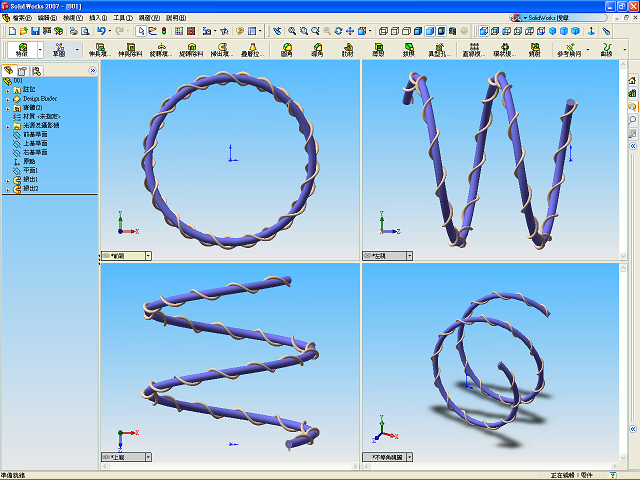Open the Reference Geometry (參考幾何) dropdown arrow
This screenshot has height=480, width=640.
pyautogui.click(x=588, y=50)
